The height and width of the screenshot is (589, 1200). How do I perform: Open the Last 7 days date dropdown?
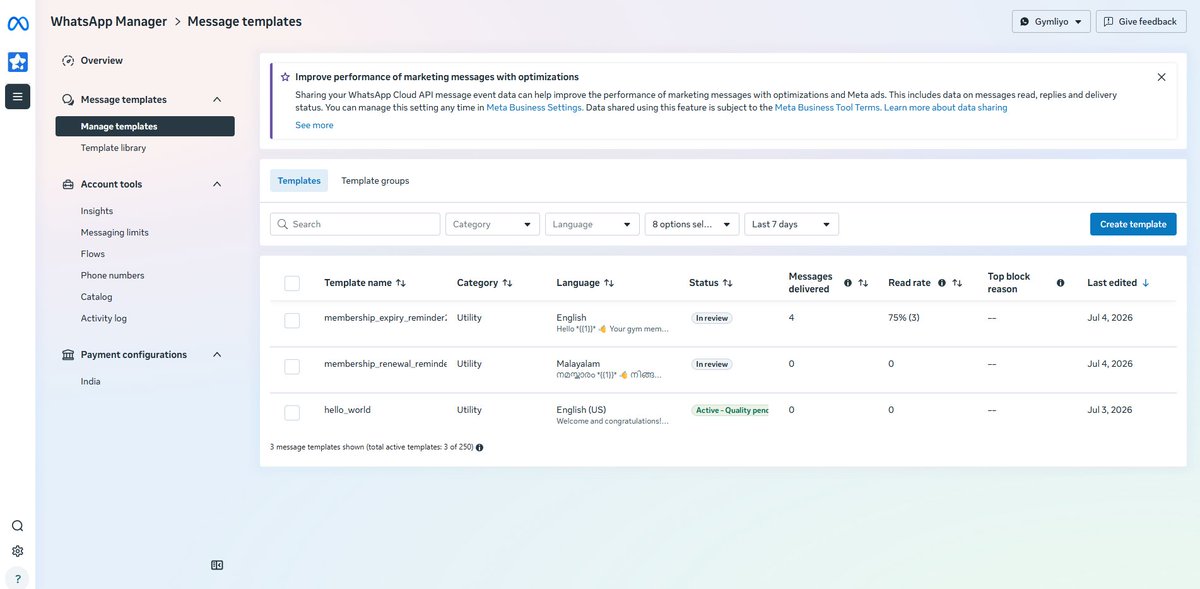point(792,224)
